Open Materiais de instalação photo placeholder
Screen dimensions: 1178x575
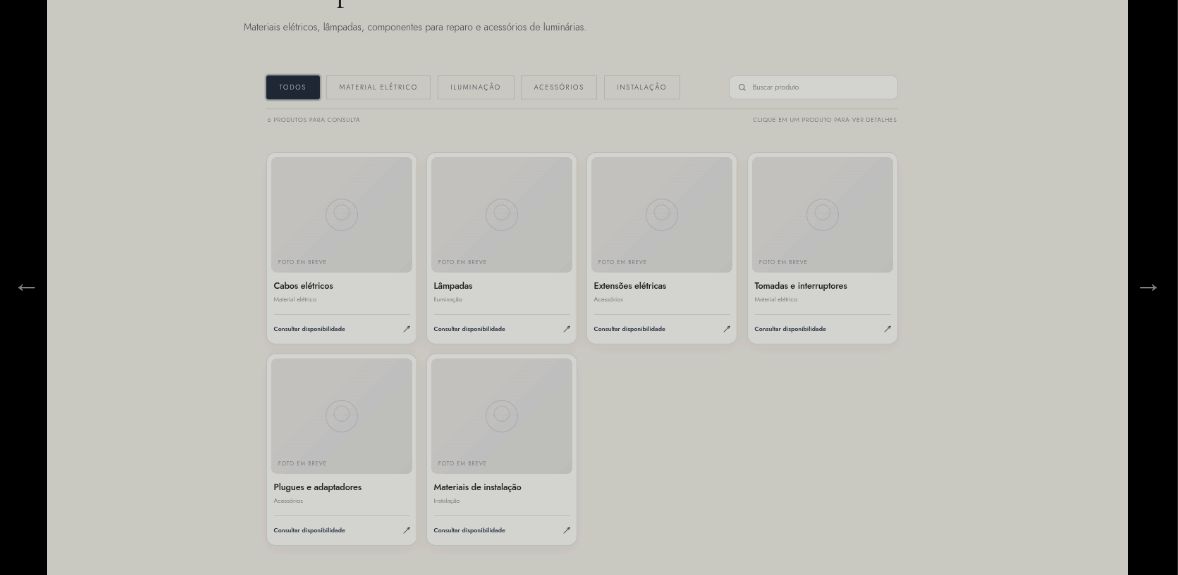(501, 416)
